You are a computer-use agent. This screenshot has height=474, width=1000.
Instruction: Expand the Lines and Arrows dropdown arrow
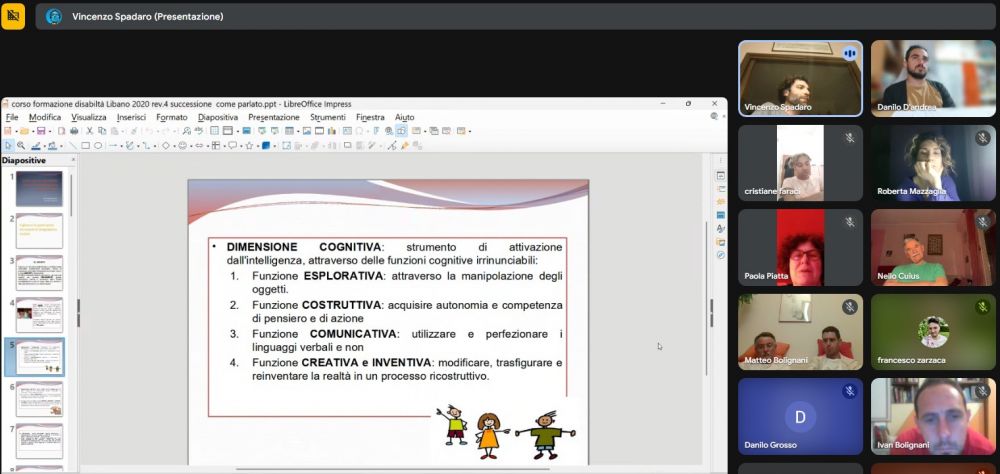(x=122, y=146)
